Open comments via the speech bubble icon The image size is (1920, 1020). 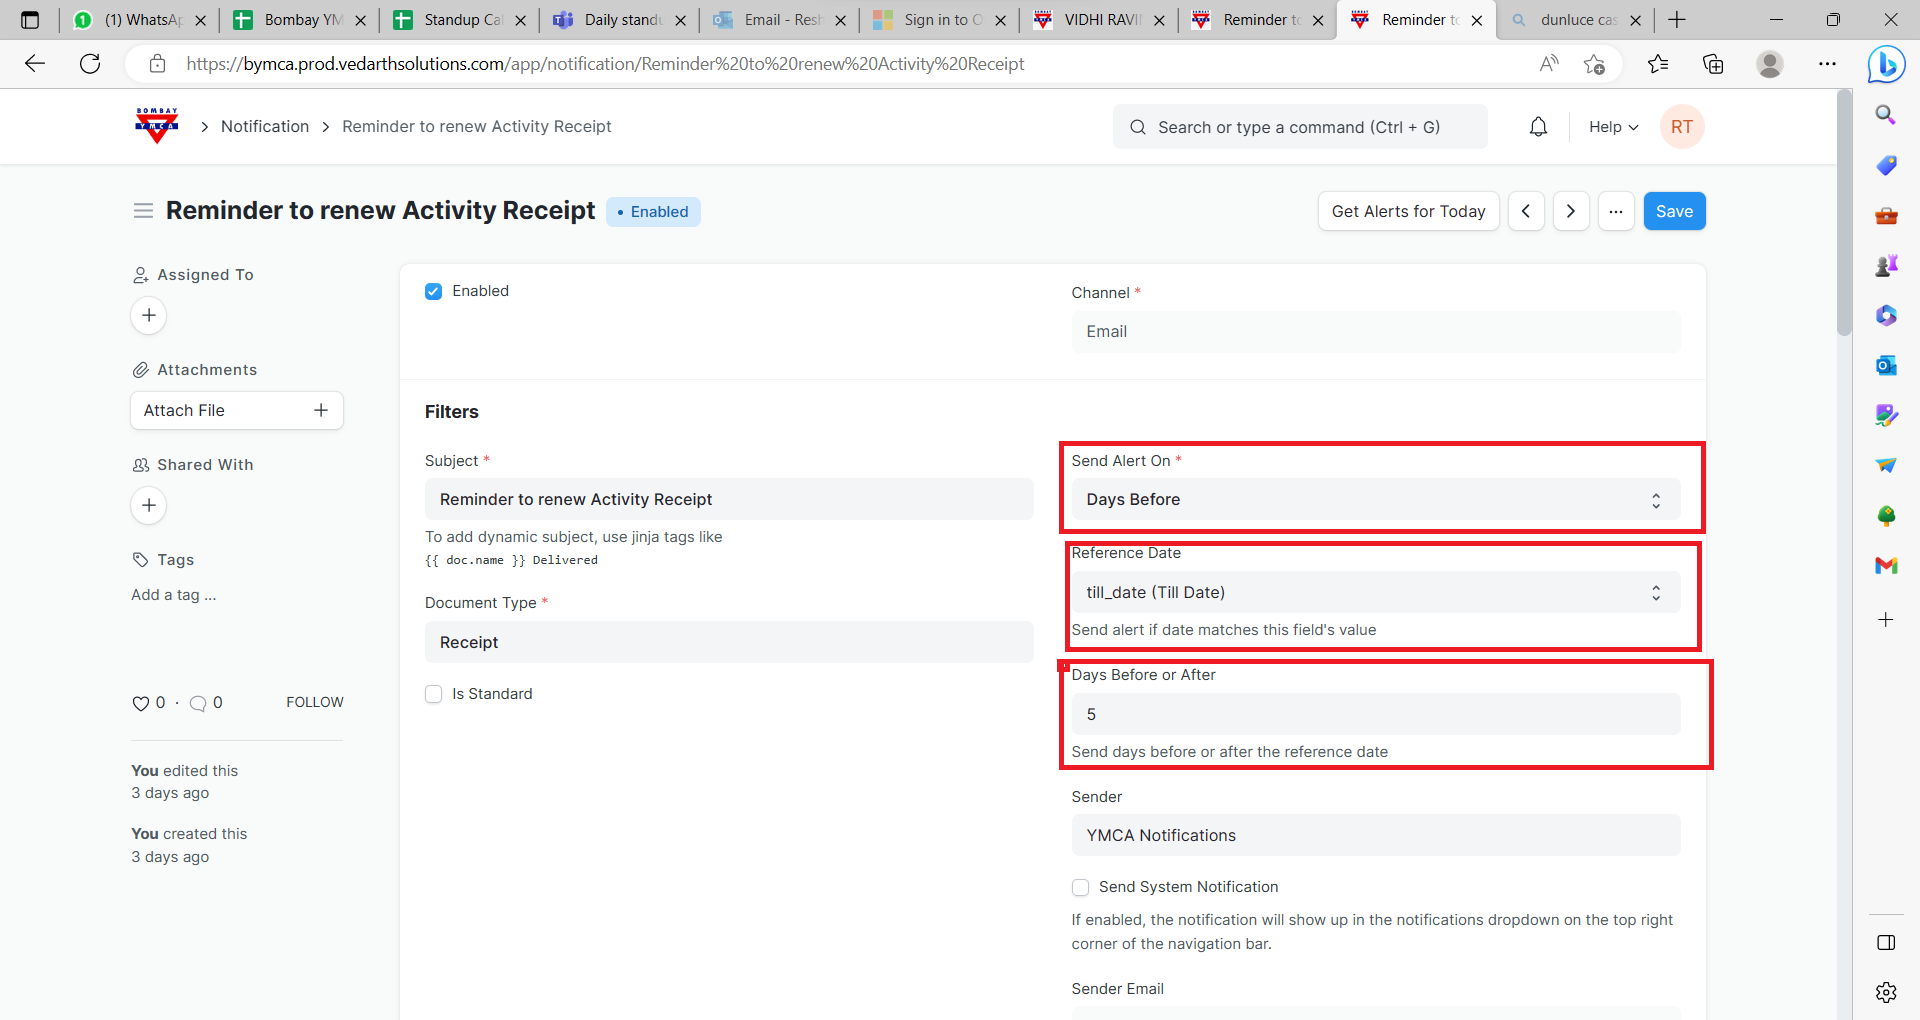pos(198,703)
